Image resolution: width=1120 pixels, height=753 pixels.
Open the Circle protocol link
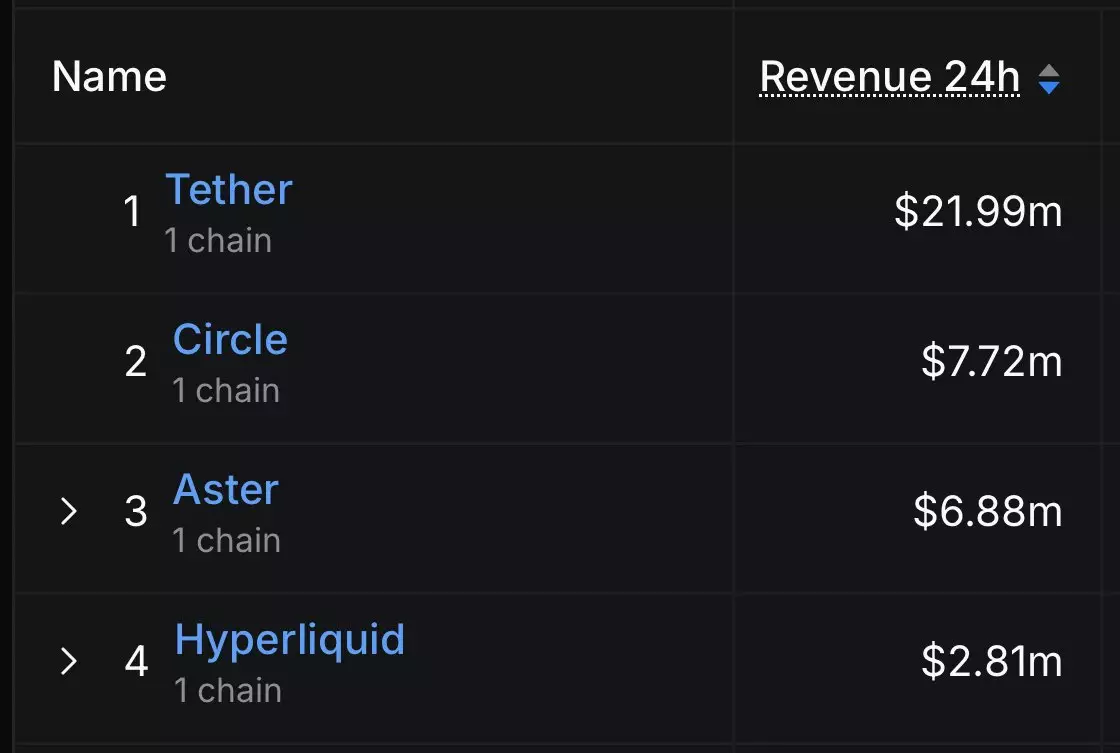(x=230, y=339)
